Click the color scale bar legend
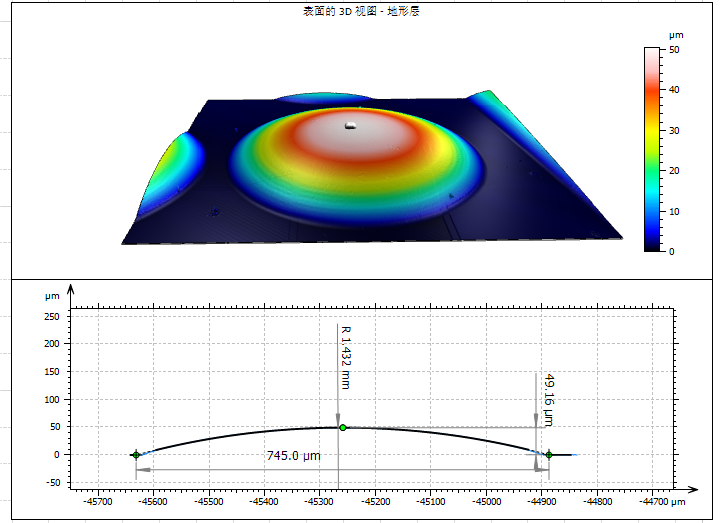This screenshot has width=720, height=523. (x=652, y=150)
